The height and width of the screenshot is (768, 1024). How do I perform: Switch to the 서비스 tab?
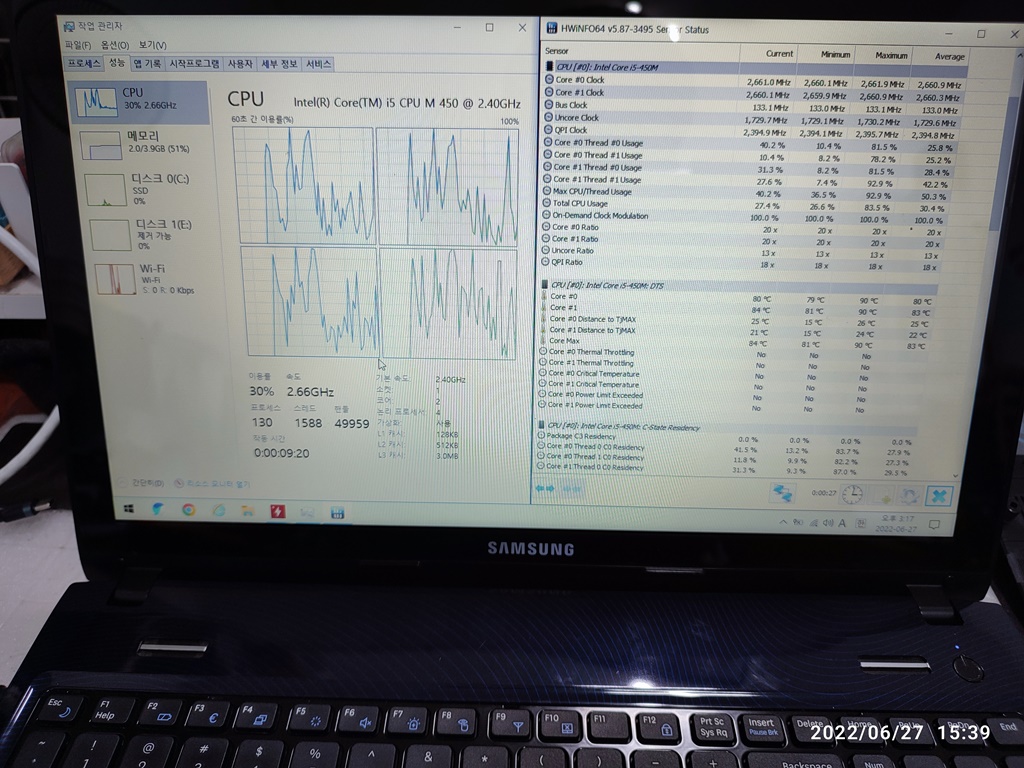point(318,63)
